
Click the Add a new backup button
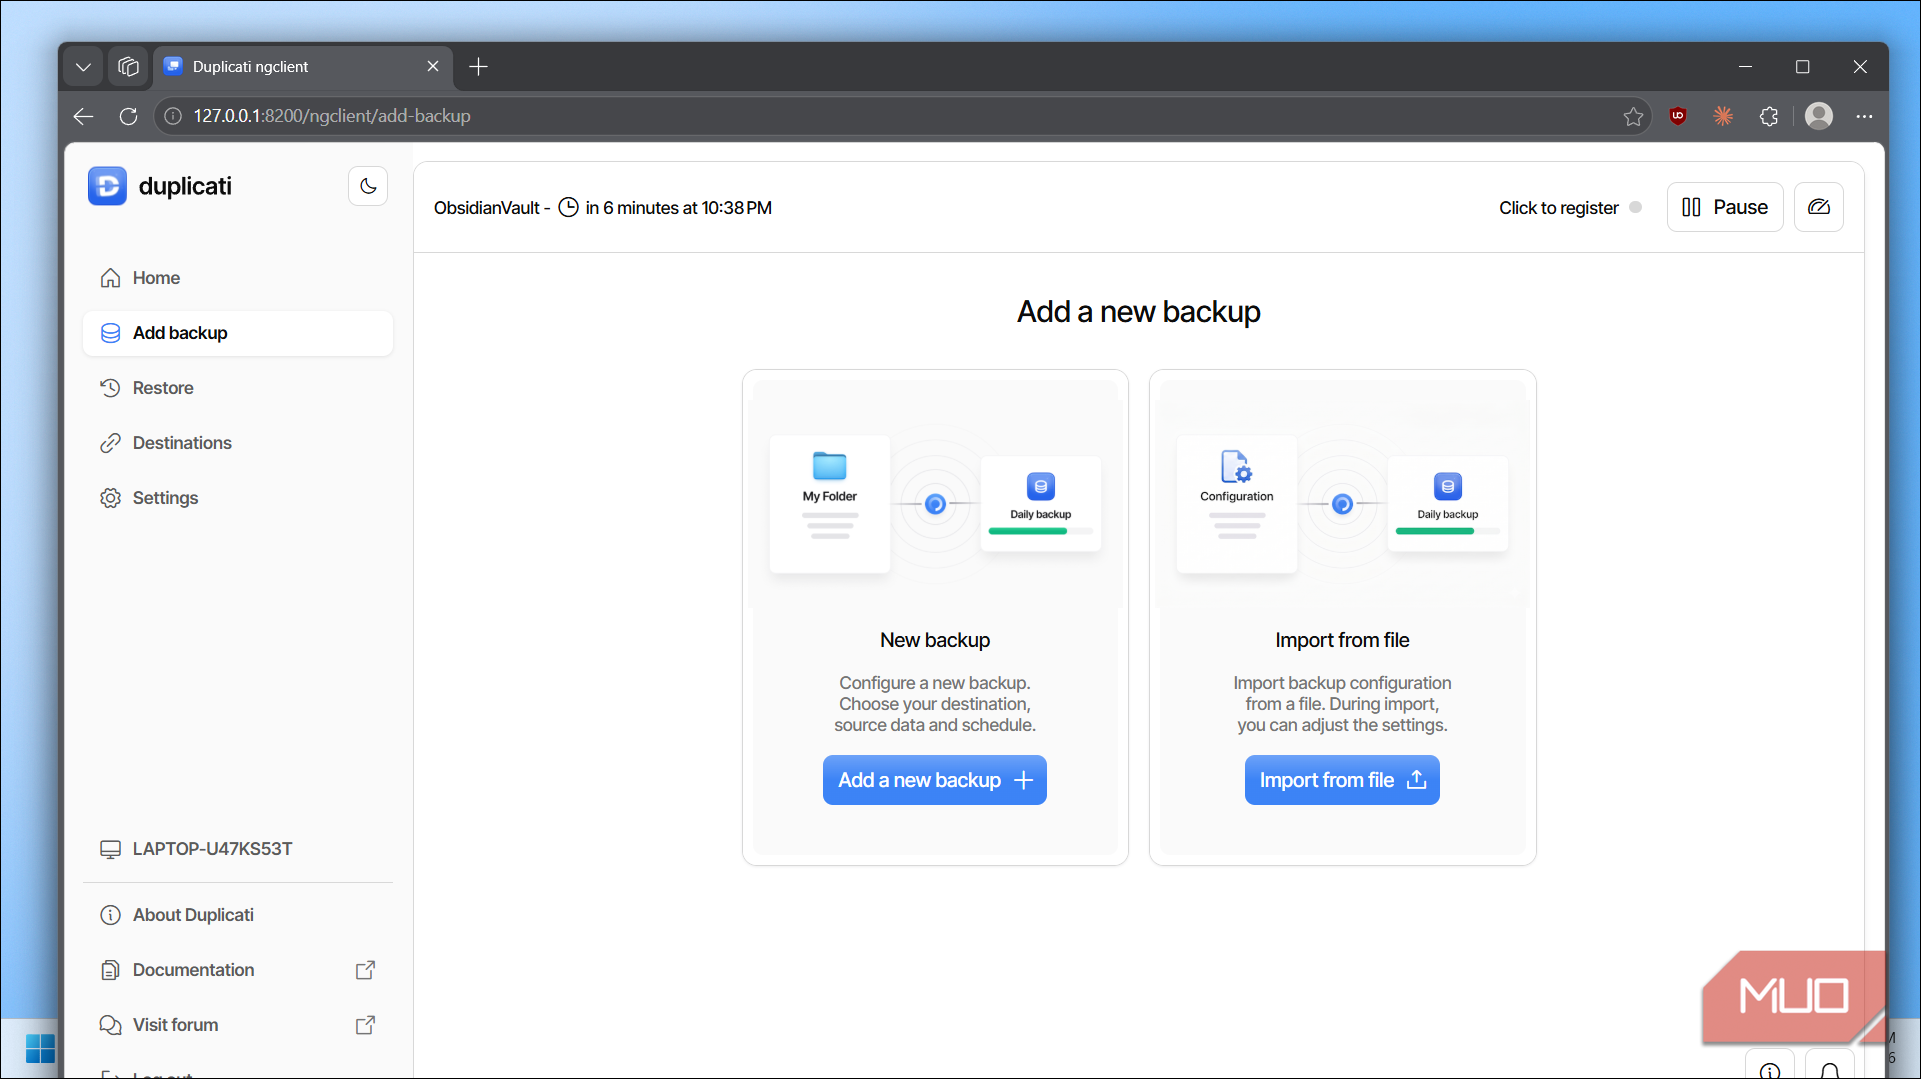point(934,780)
